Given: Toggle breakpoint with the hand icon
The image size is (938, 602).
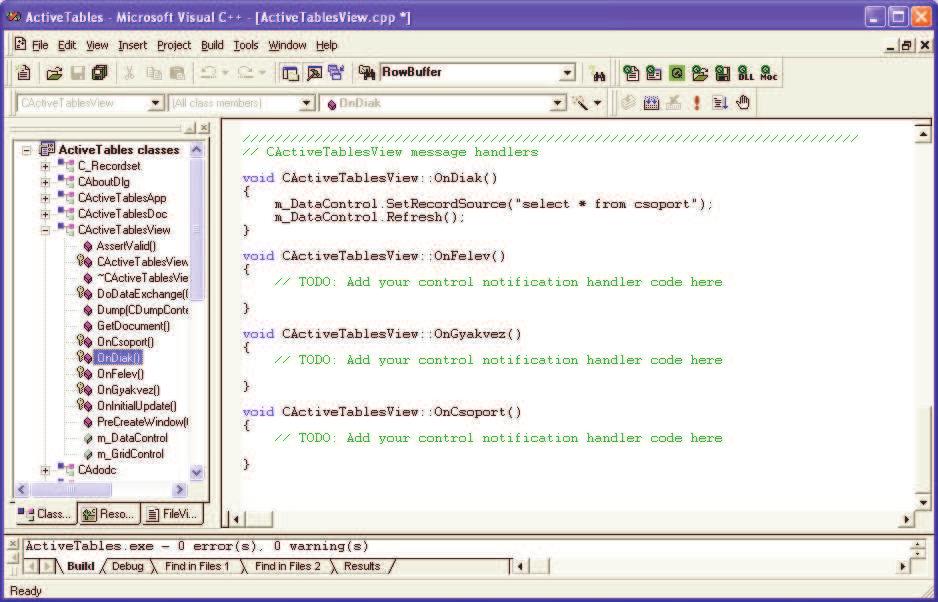Looking at the screenshot, I should point(743,103).
